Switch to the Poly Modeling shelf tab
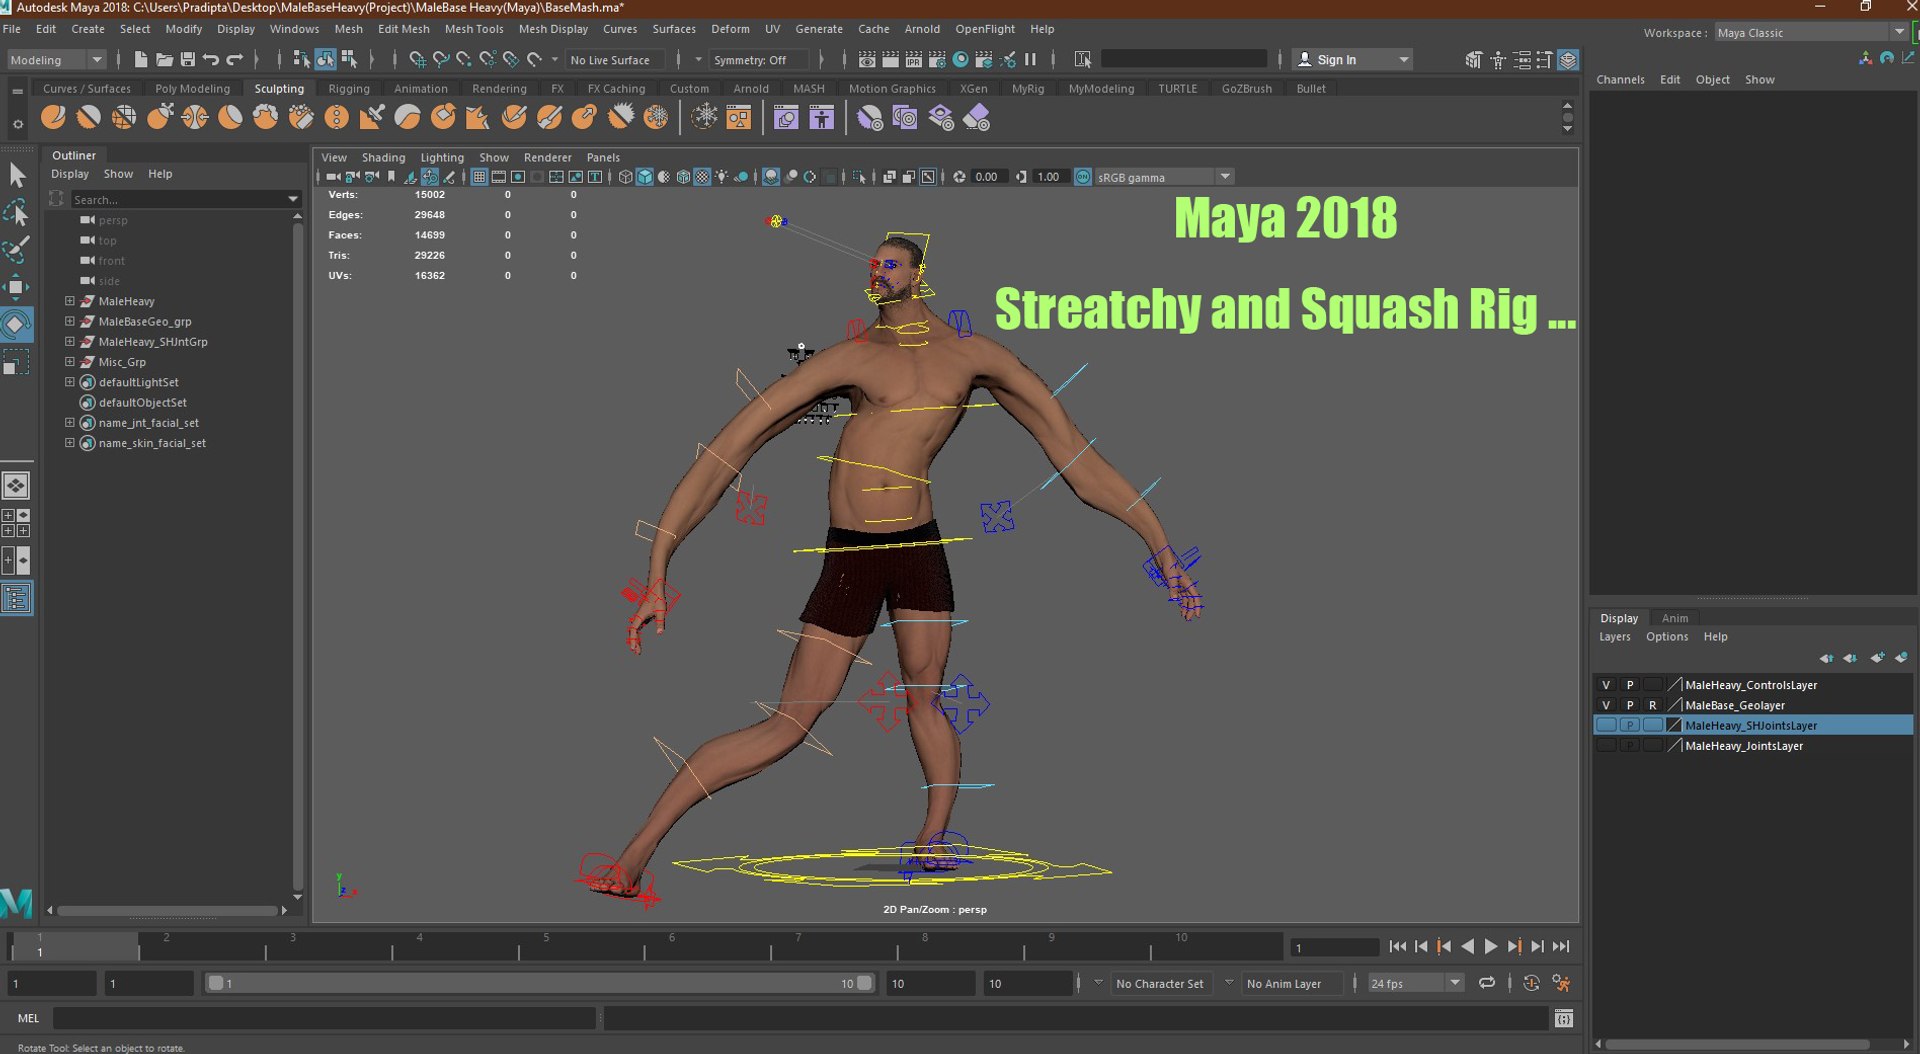 [192, 88]
